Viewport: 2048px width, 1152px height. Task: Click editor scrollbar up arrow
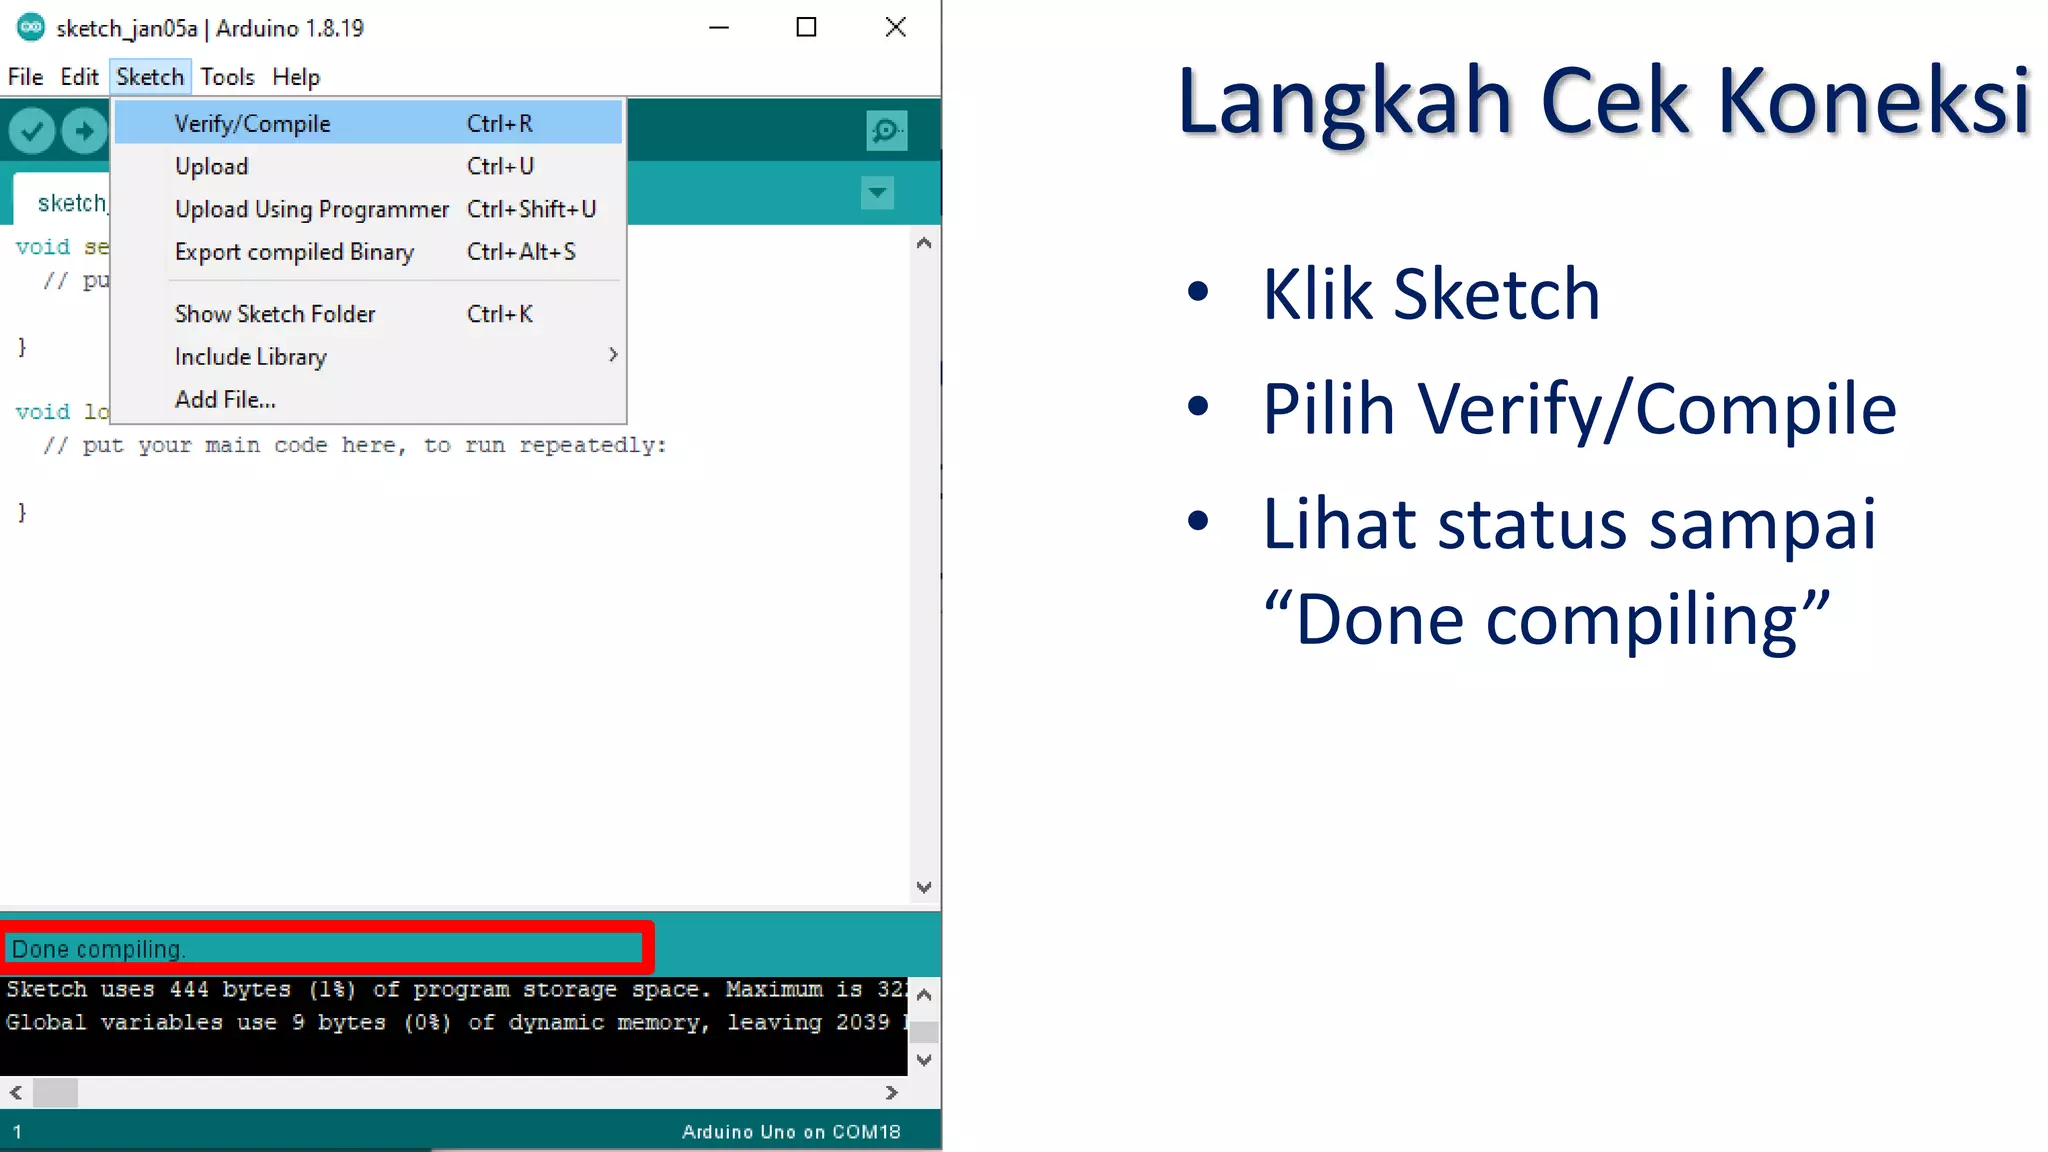point(924,243)
